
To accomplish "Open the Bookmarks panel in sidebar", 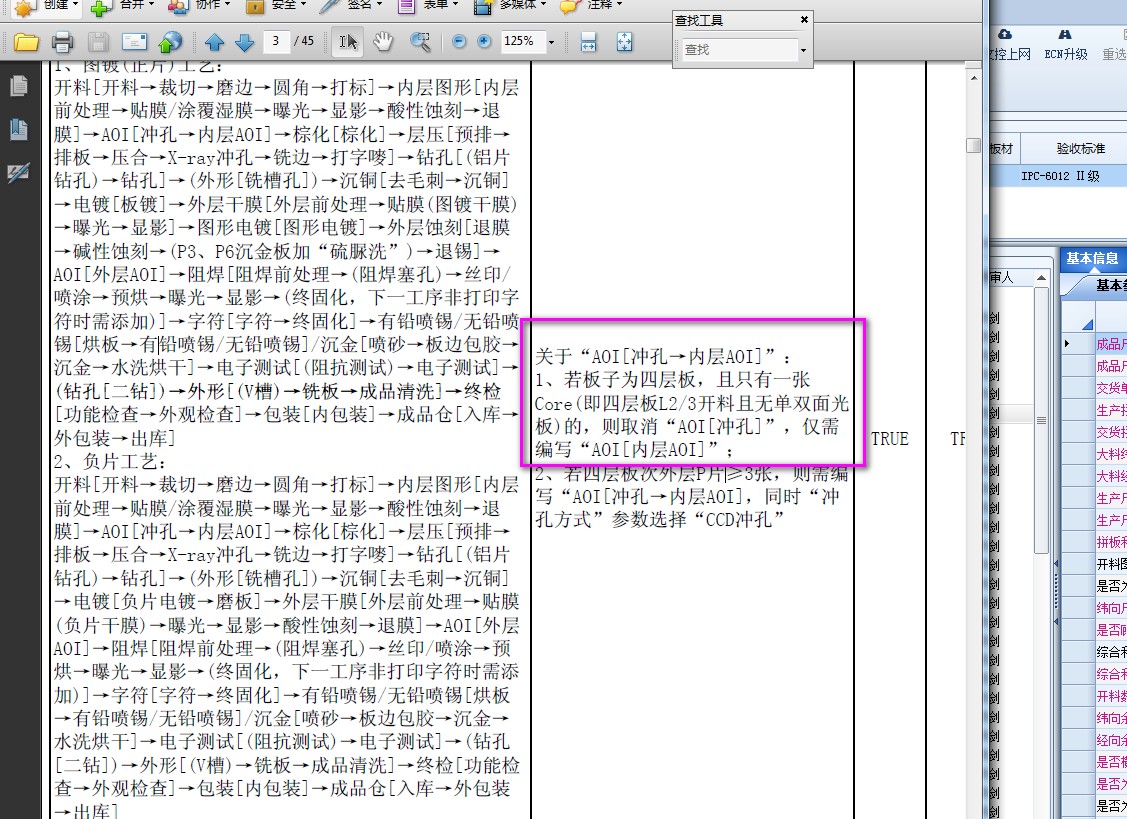I will coord(19,129).
